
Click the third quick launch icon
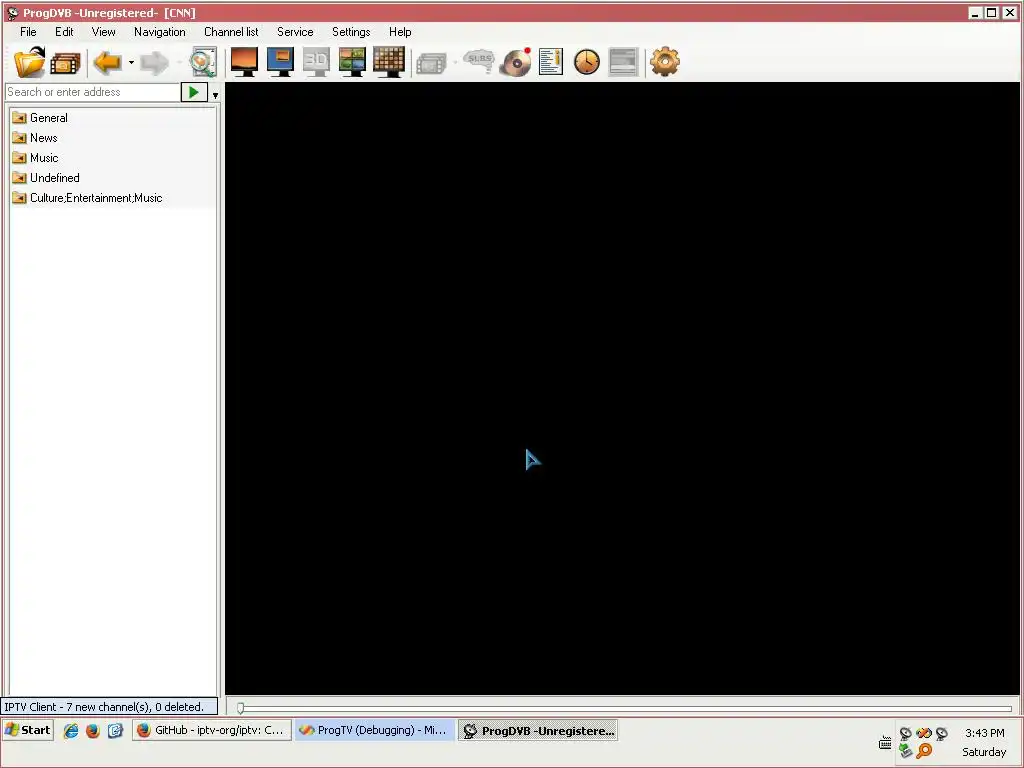point(116,731)
